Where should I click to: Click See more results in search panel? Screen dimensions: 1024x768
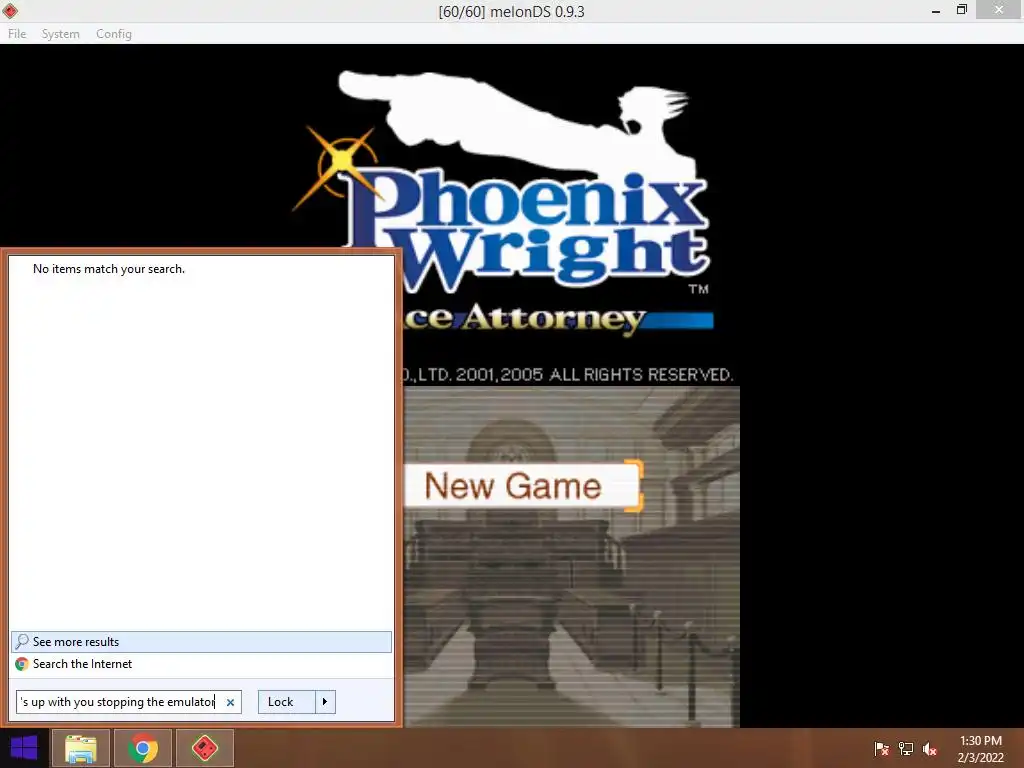point(201,642)
